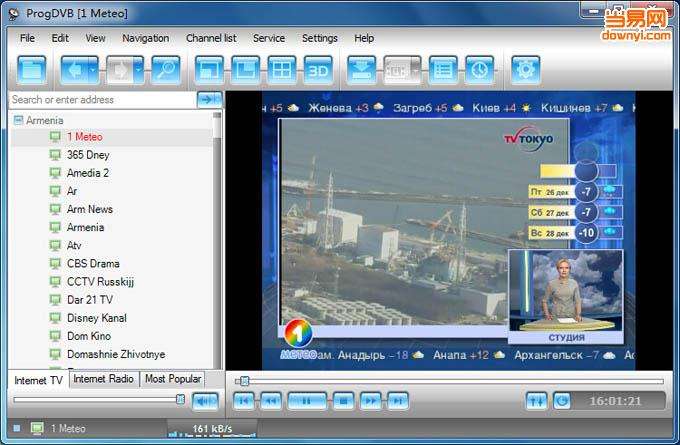This screenshot has height=445, width=680.
Task: Click the rewind playback button
Action: (x=271, y=401)
